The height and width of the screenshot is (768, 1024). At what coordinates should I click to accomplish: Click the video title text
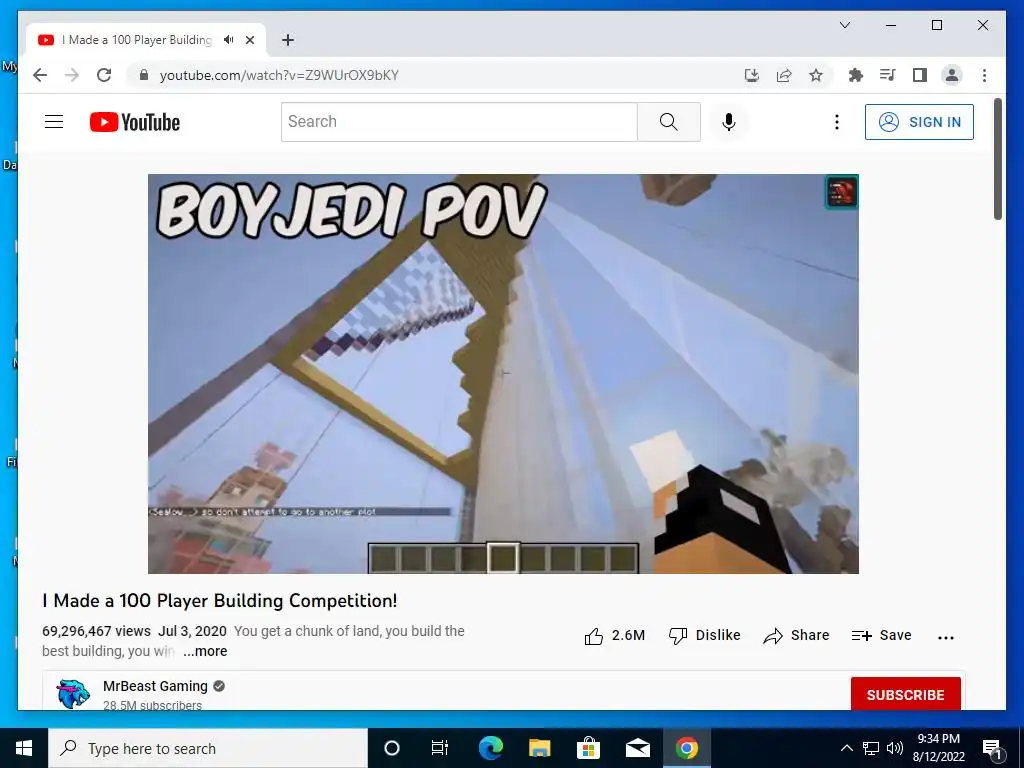219,601
